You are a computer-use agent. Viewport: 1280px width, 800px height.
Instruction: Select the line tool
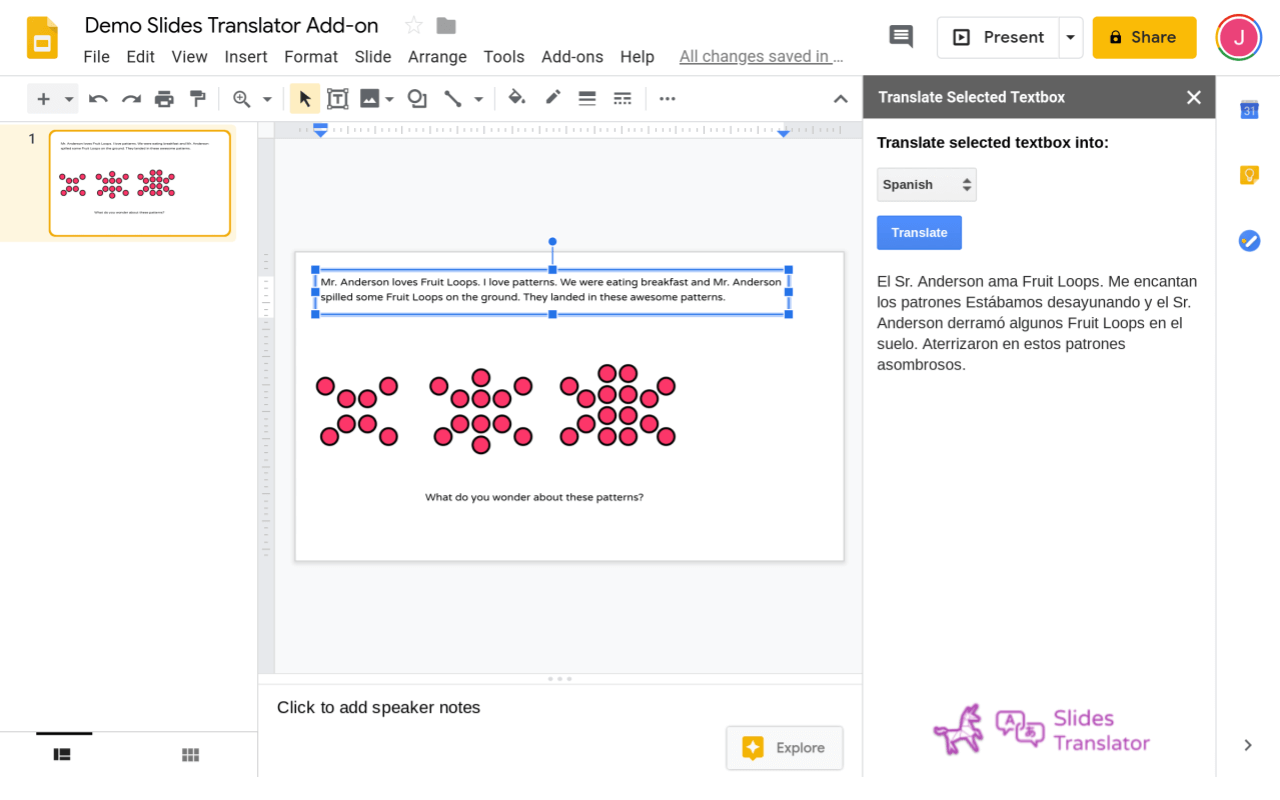[453, 98]
